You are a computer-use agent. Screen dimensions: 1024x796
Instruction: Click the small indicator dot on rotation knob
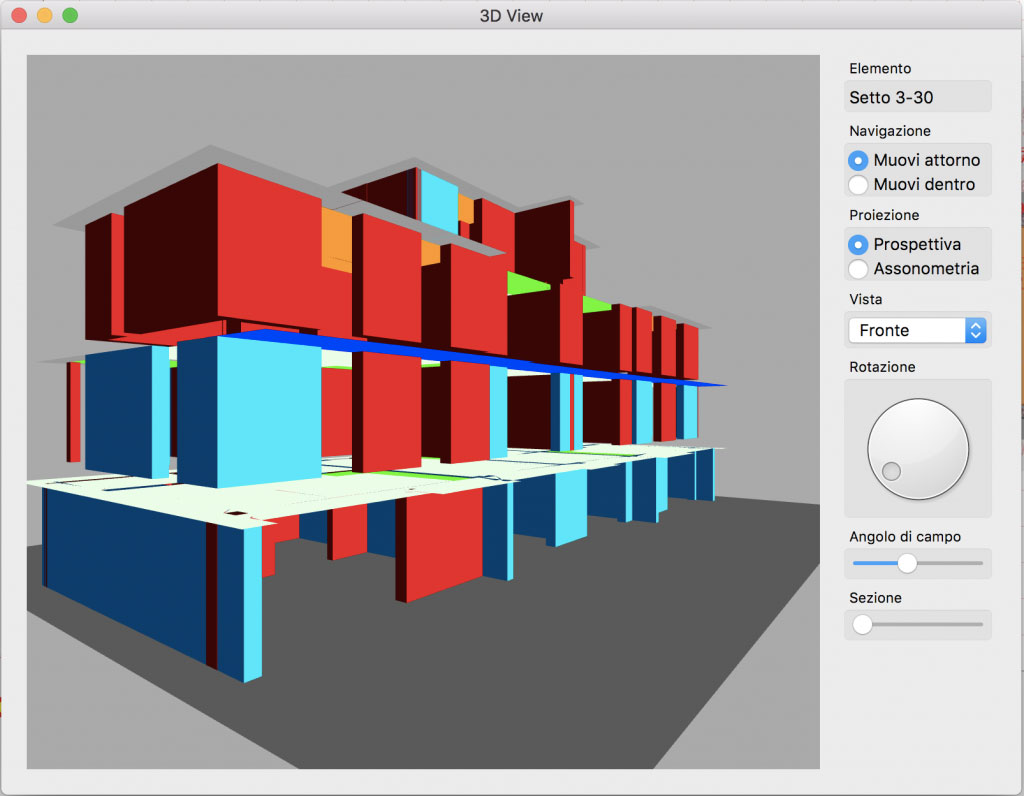click(891, 471)
